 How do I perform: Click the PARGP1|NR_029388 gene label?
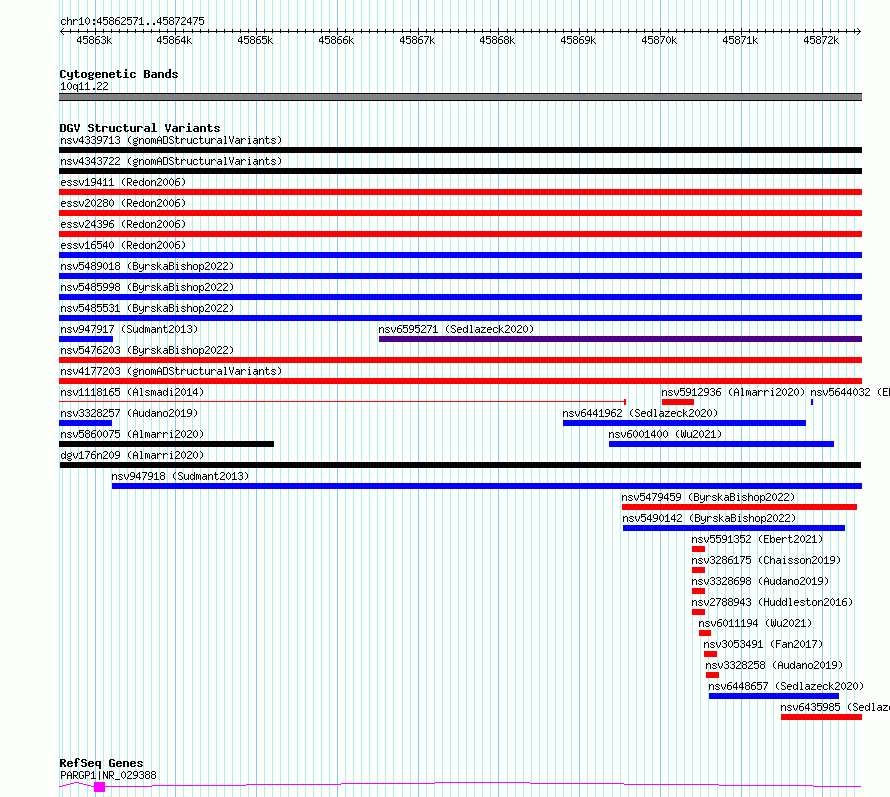click(108, 775)
